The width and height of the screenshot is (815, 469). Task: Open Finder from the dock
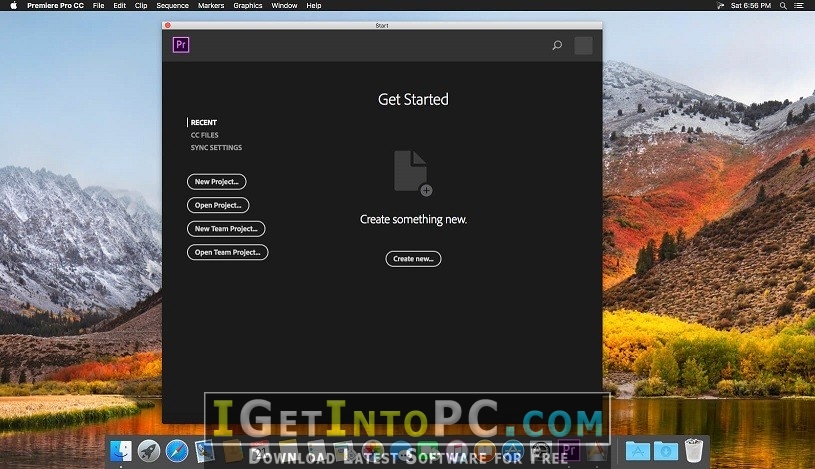coord(121,450)
